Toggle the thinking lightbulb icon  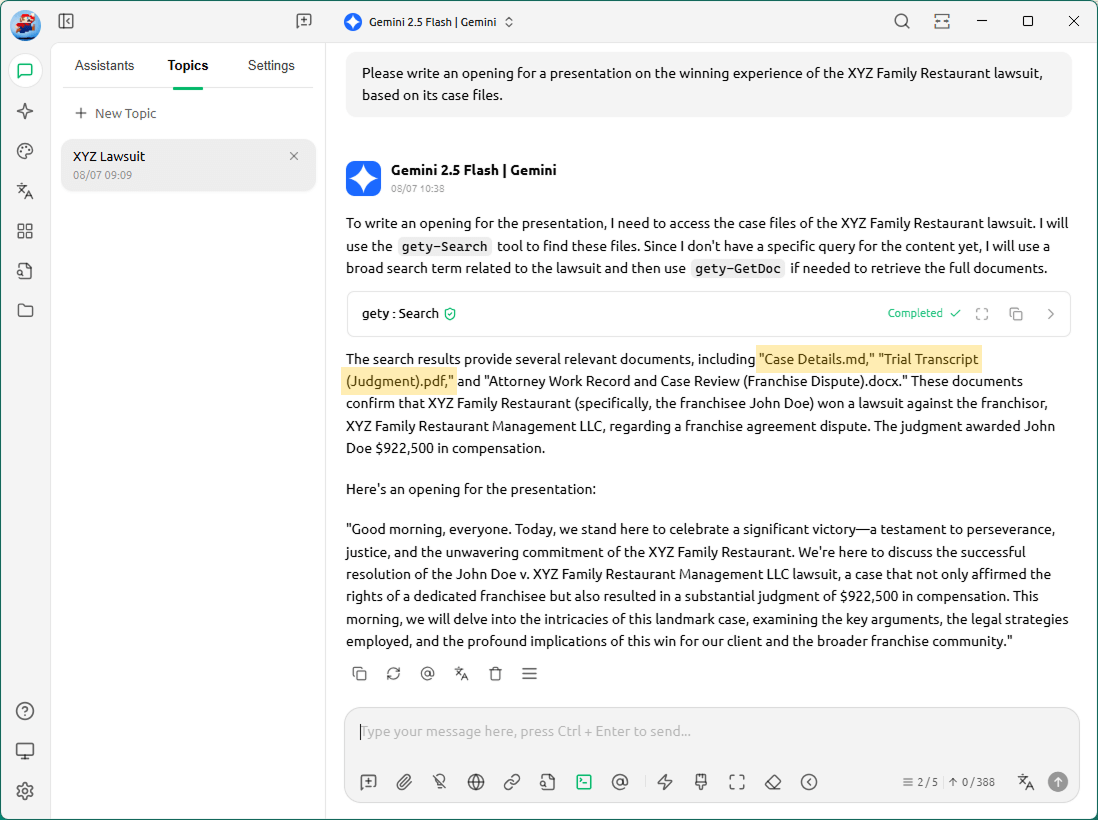point(440,782)
